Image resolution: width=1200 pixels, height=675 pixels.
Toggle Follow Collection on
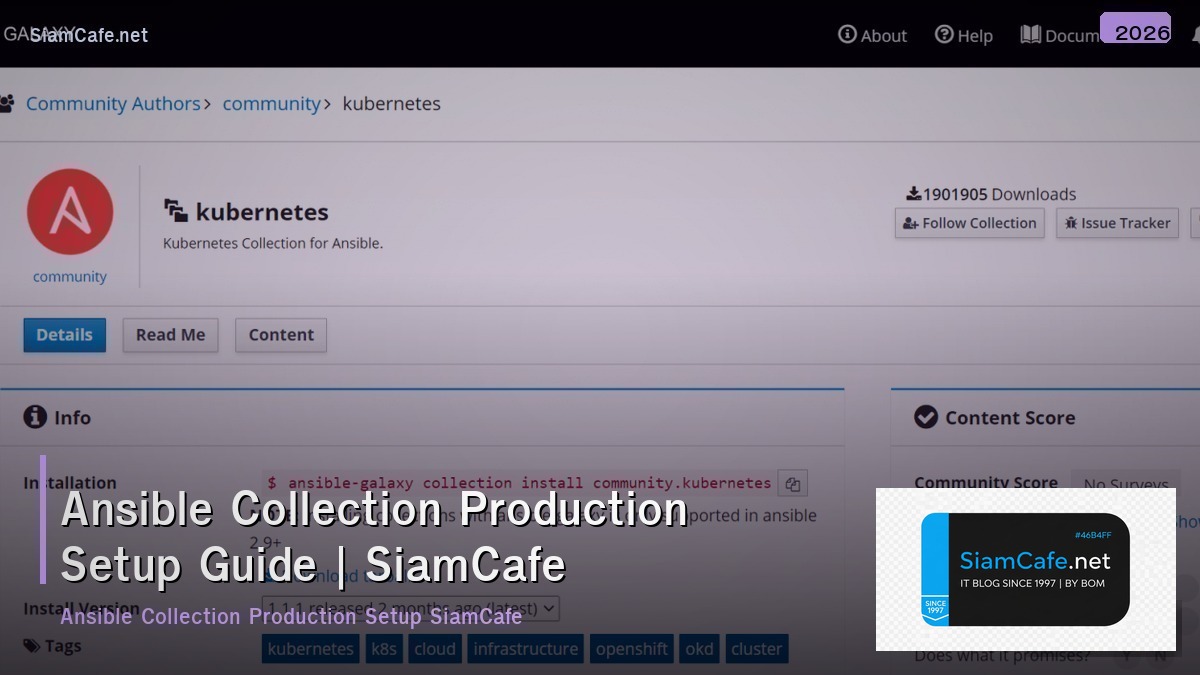968,223
